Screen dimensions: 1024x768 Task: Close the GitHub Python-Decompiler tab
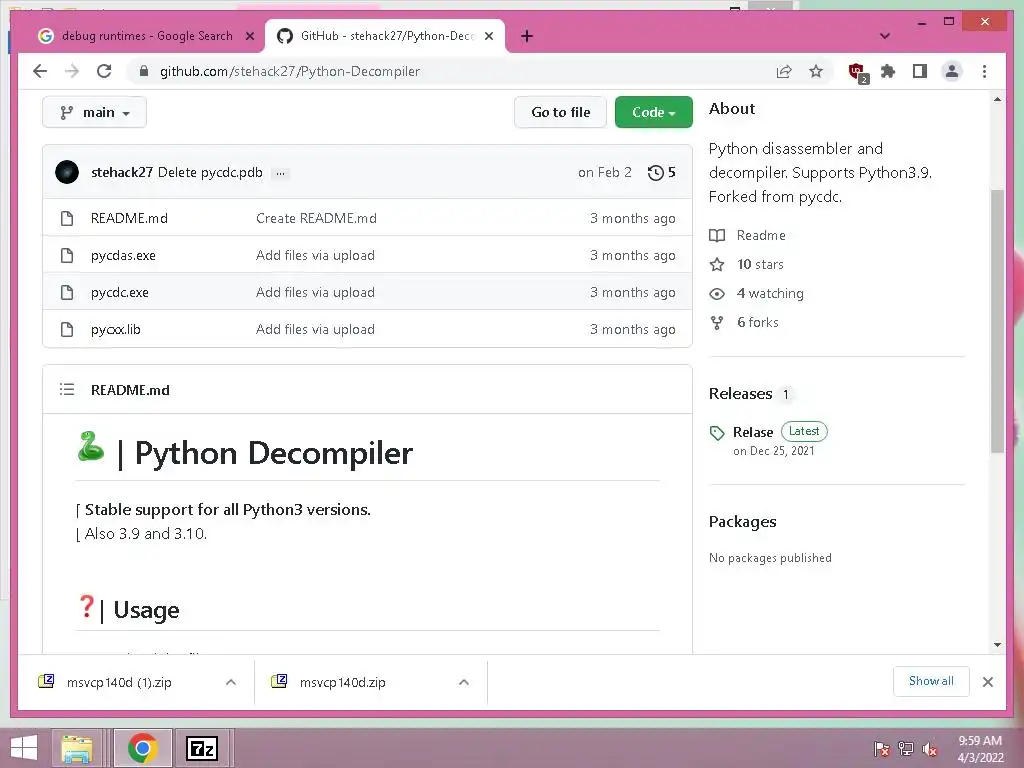[x=488, y=36]
